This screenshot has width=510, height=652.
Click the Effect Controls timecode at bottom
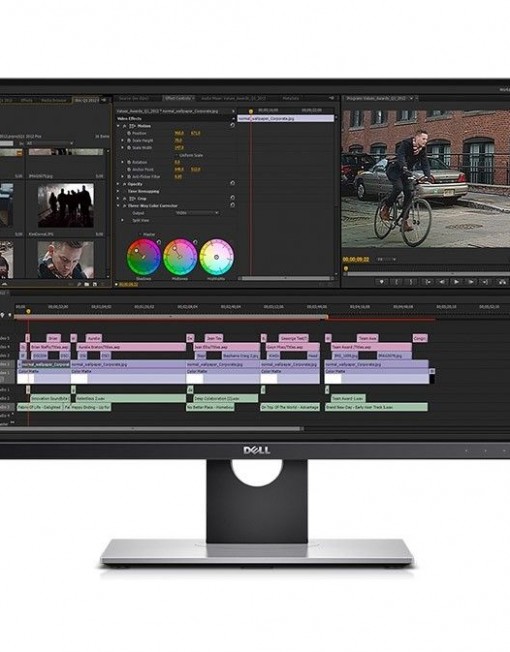pyautogui.click(x=128, y=284)
